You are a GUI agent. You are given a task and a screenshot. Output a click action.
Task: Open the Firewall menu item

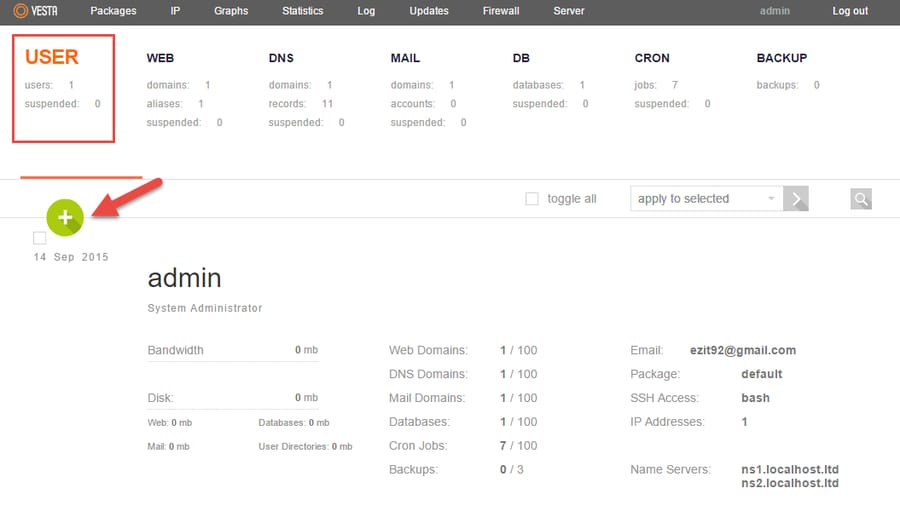pyautogui.click(x=501, y=11)
